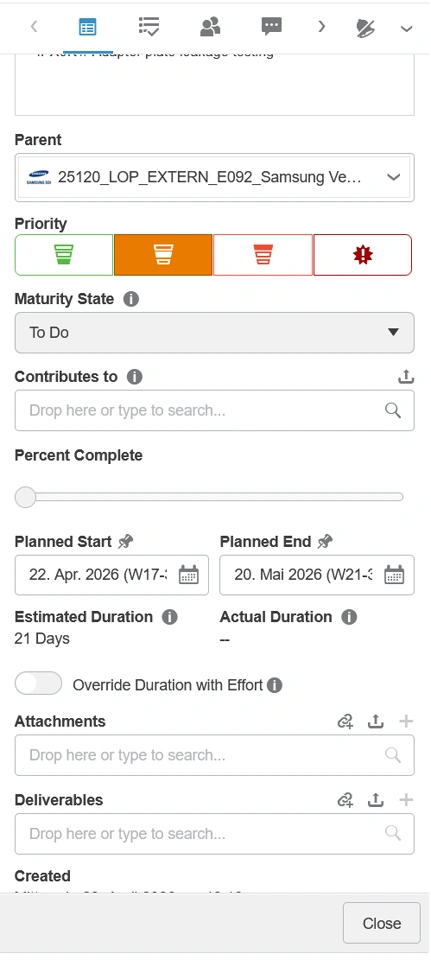Image resolution: width=431 pixels, height=960 pixels.
Task: Switch to the checklist tab icon
Action: point(149,26)
